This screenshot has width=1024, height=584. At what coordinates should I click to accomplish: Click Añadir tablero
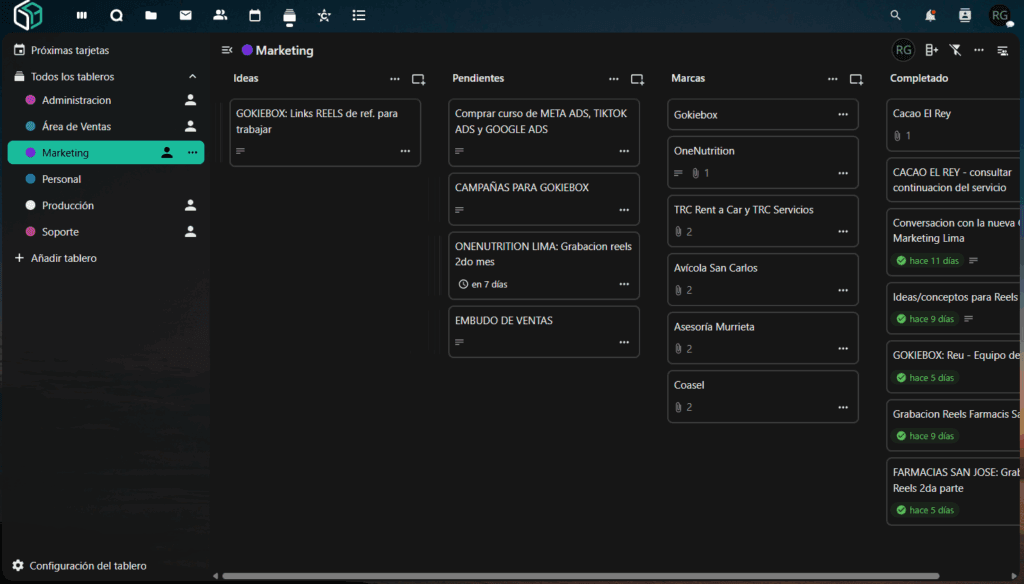point(63,258)
